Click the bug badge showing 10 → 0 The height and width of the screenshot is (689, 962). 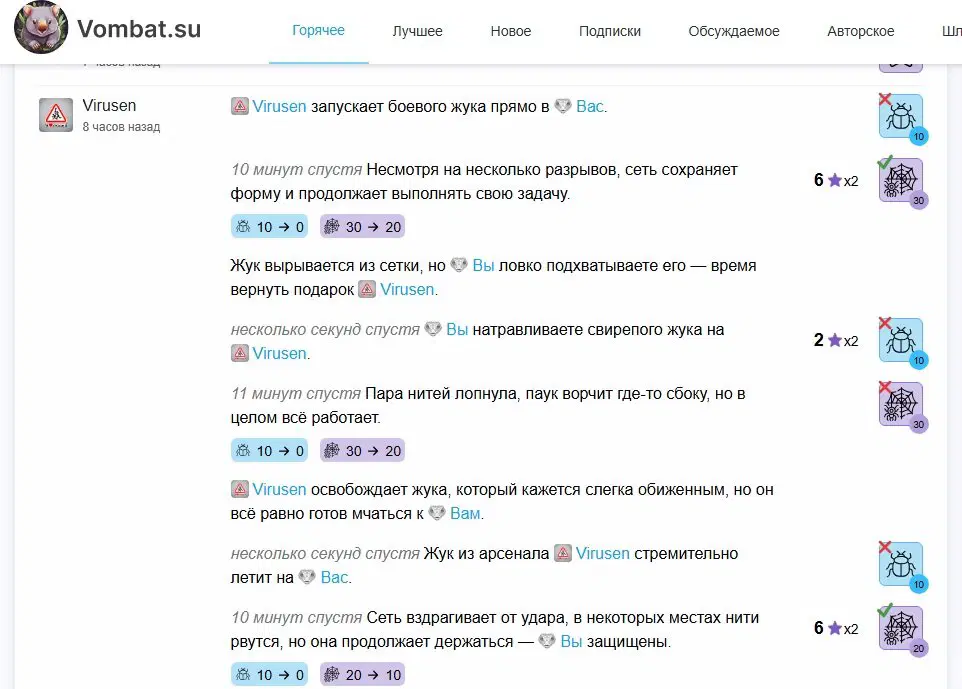(268, 226)
